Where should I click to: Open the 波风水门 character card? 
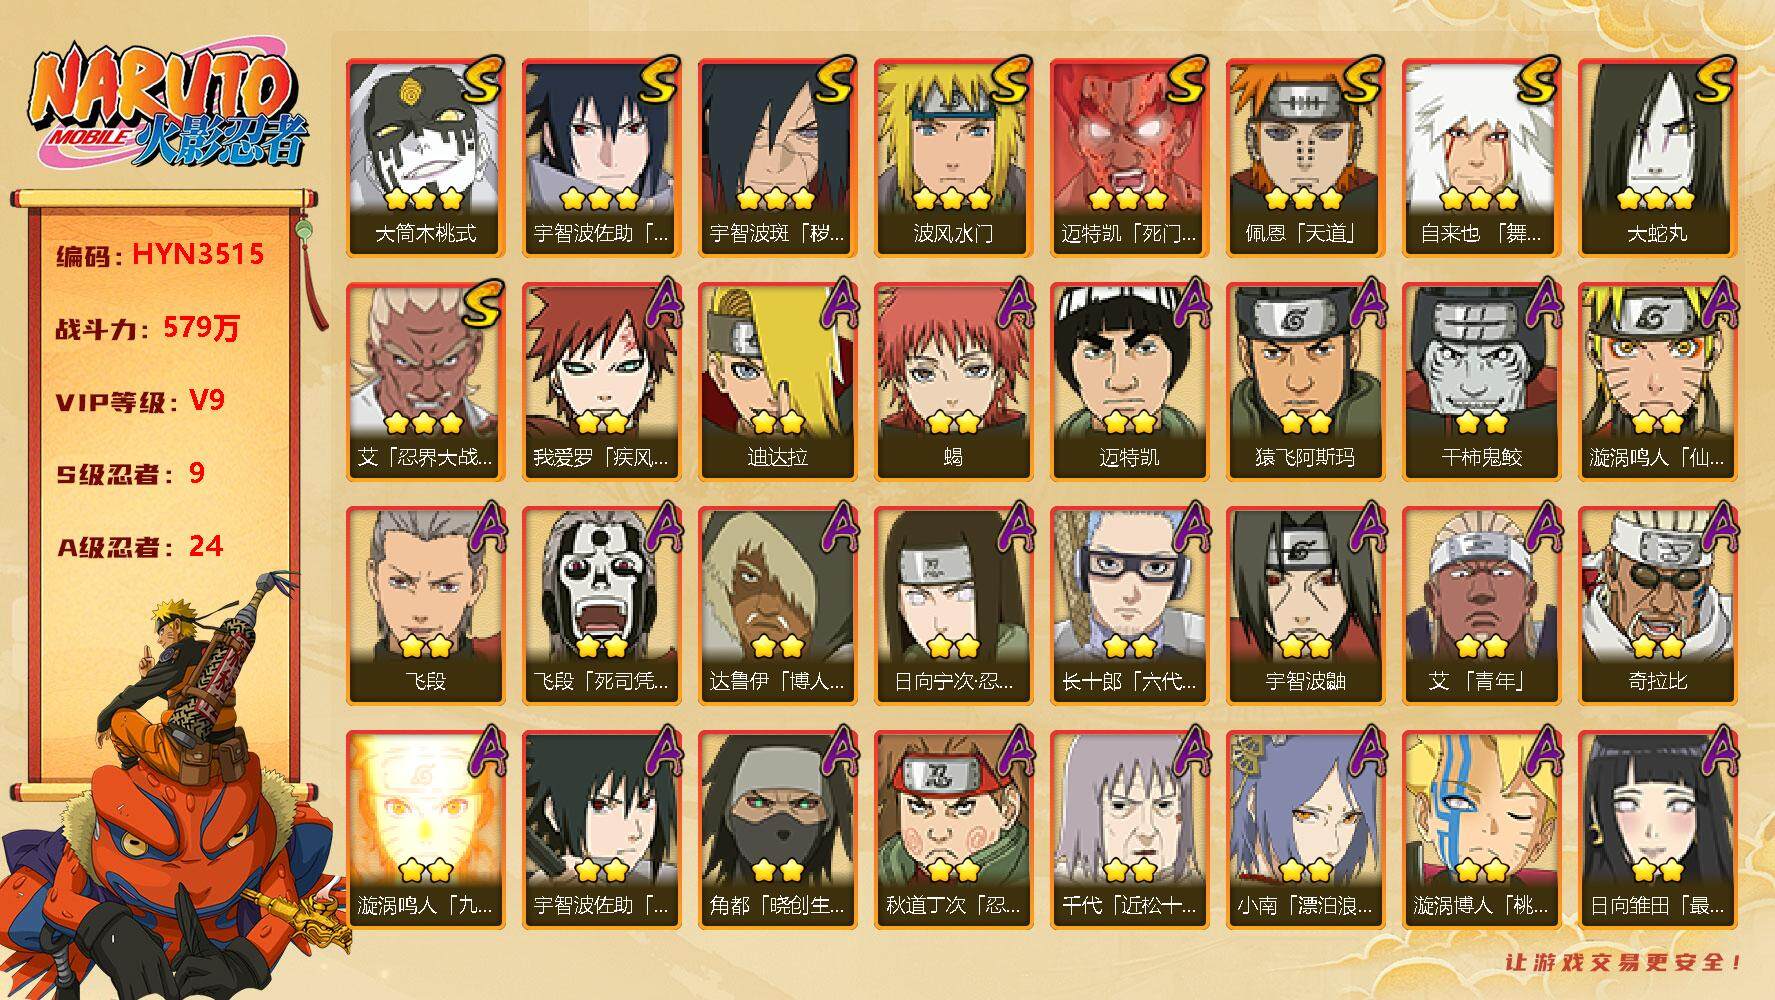click(x=953, y=157)
